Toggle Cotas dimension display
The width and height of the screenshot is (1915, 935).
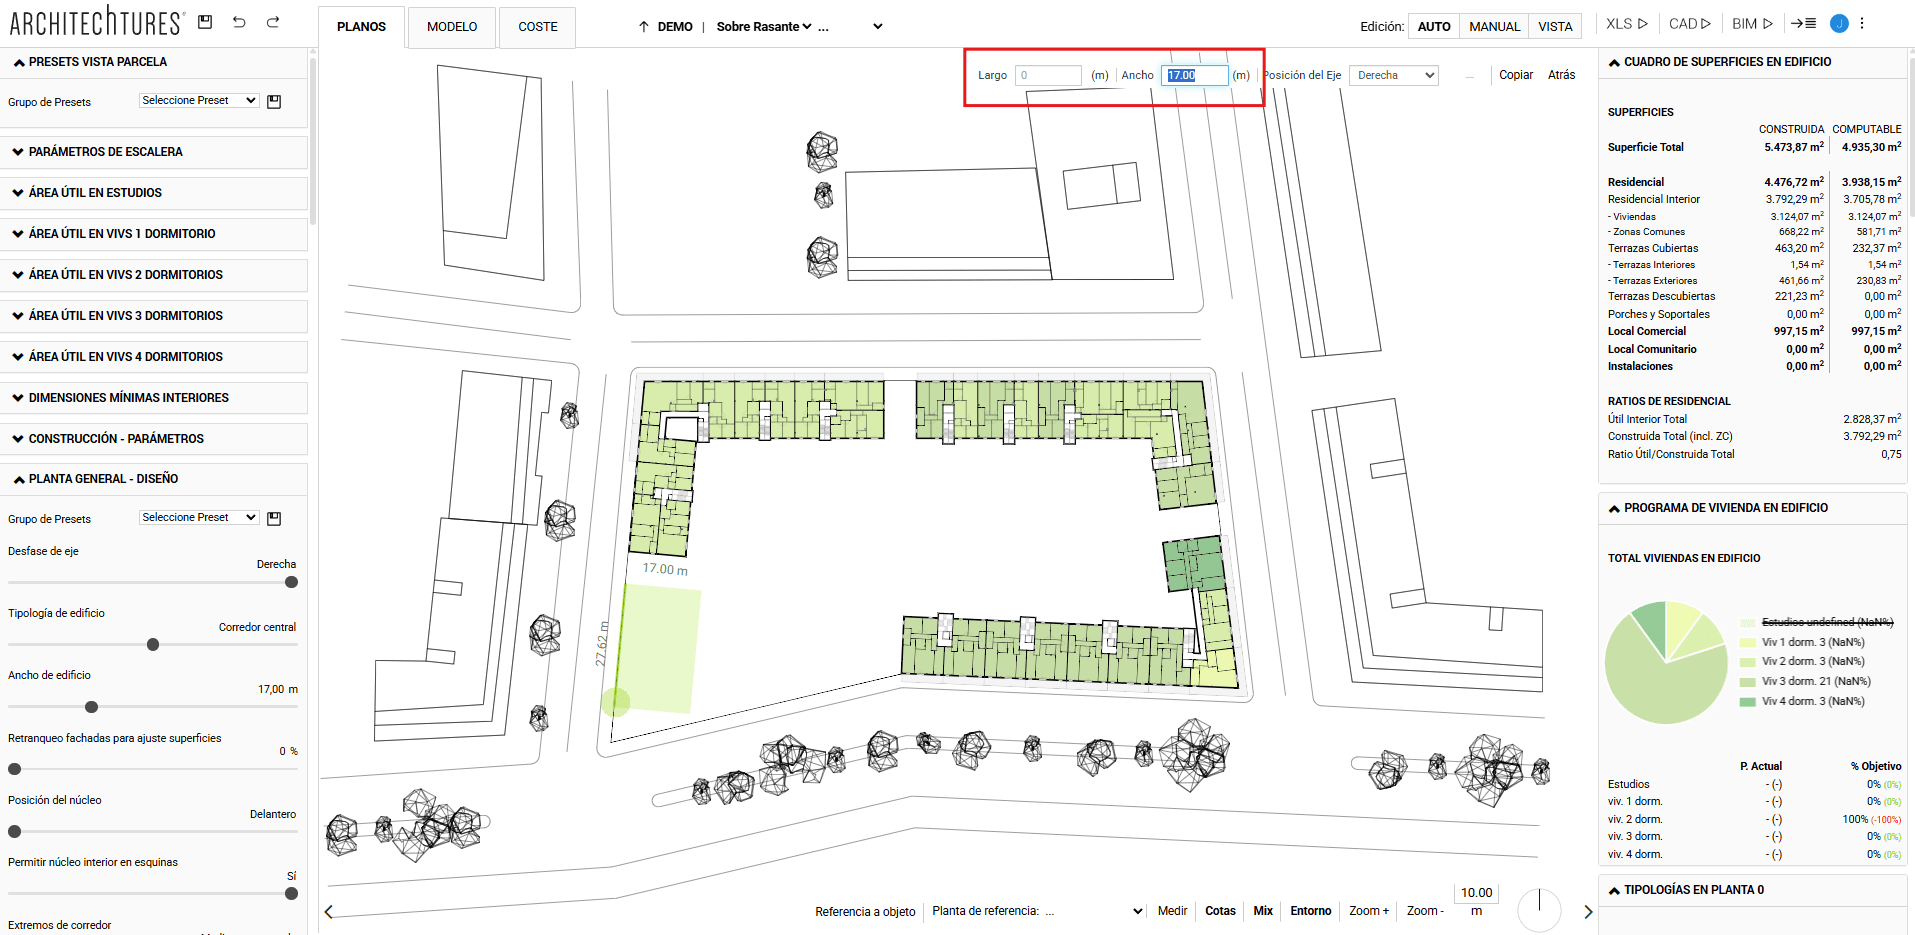point(1220,911)
